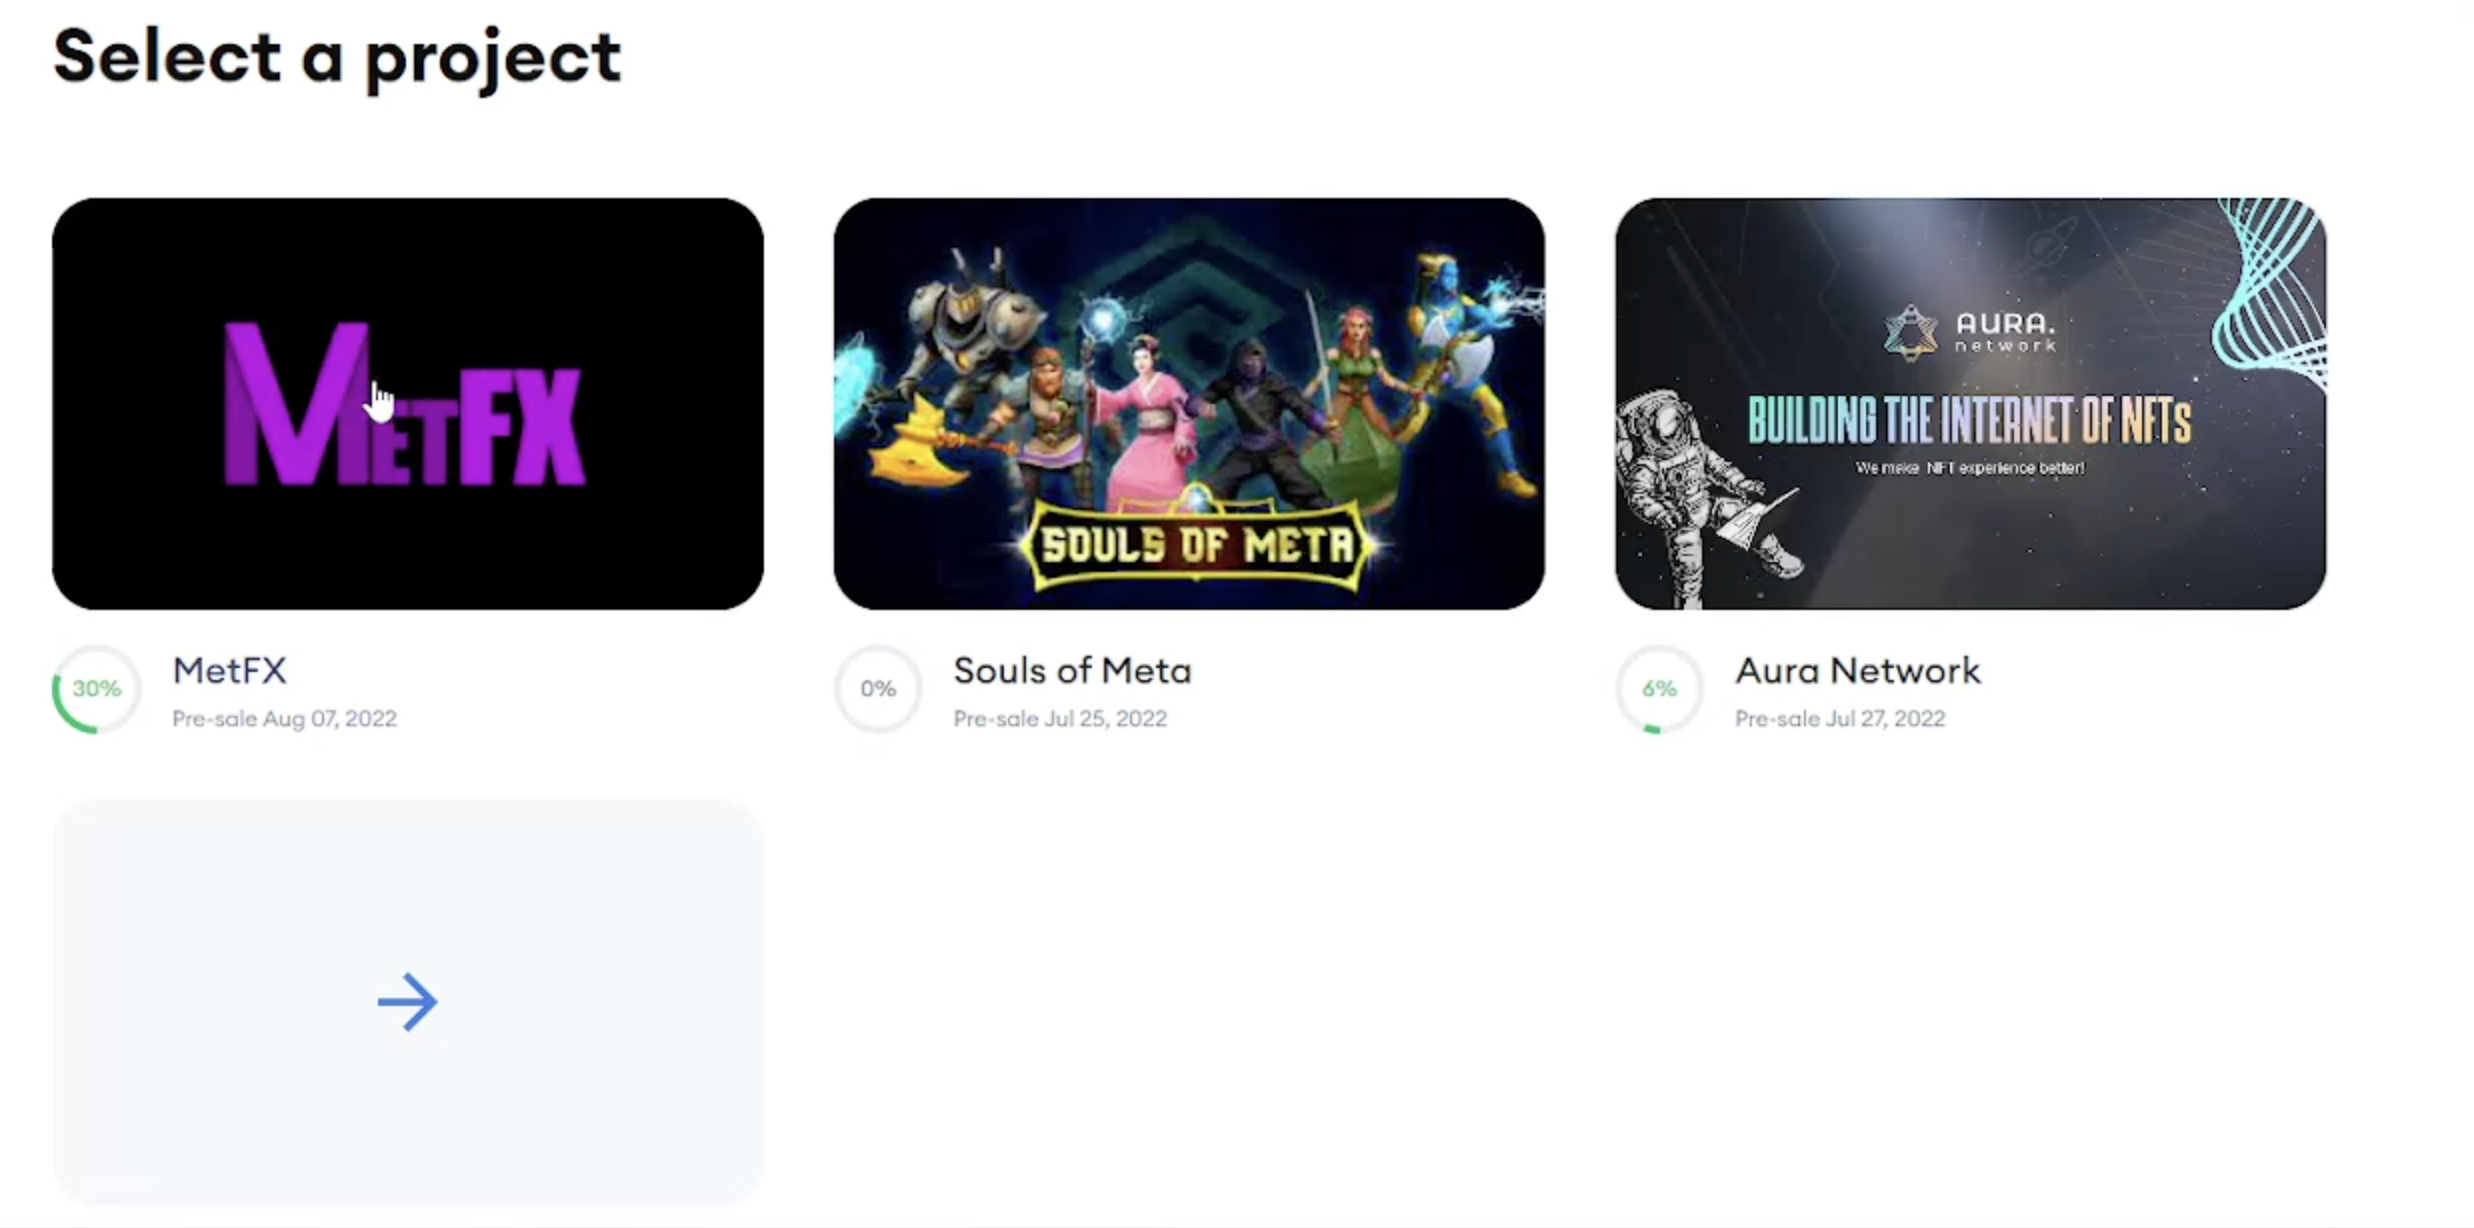The height and width of the screenshot is (1228, 2474).
Task: Open the MetFX project banner
Action: tap(408, 403)
